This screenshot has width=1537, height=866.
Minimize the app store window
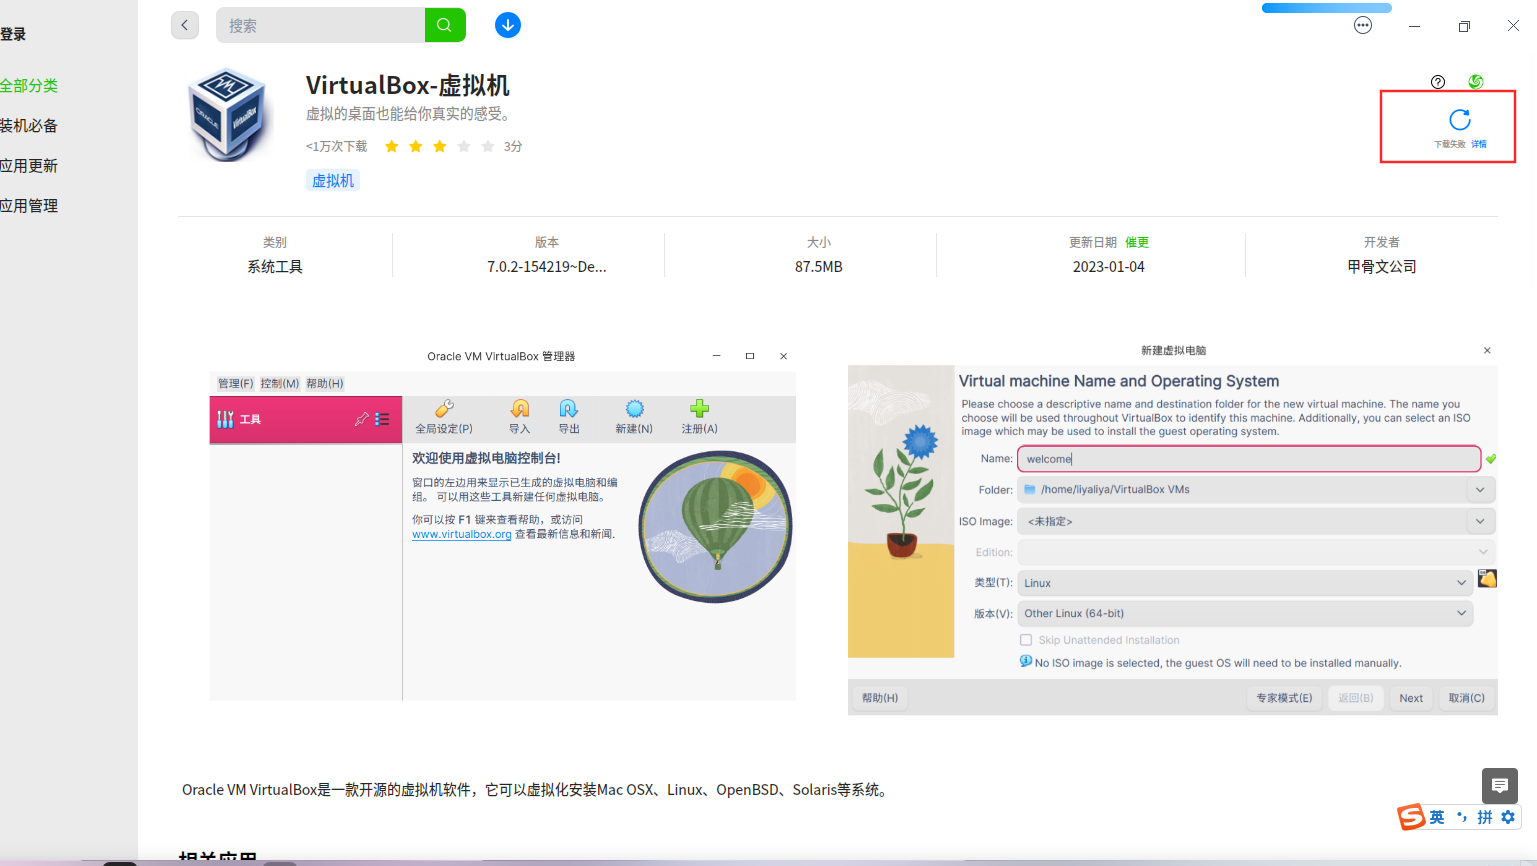coord(1414,26)
